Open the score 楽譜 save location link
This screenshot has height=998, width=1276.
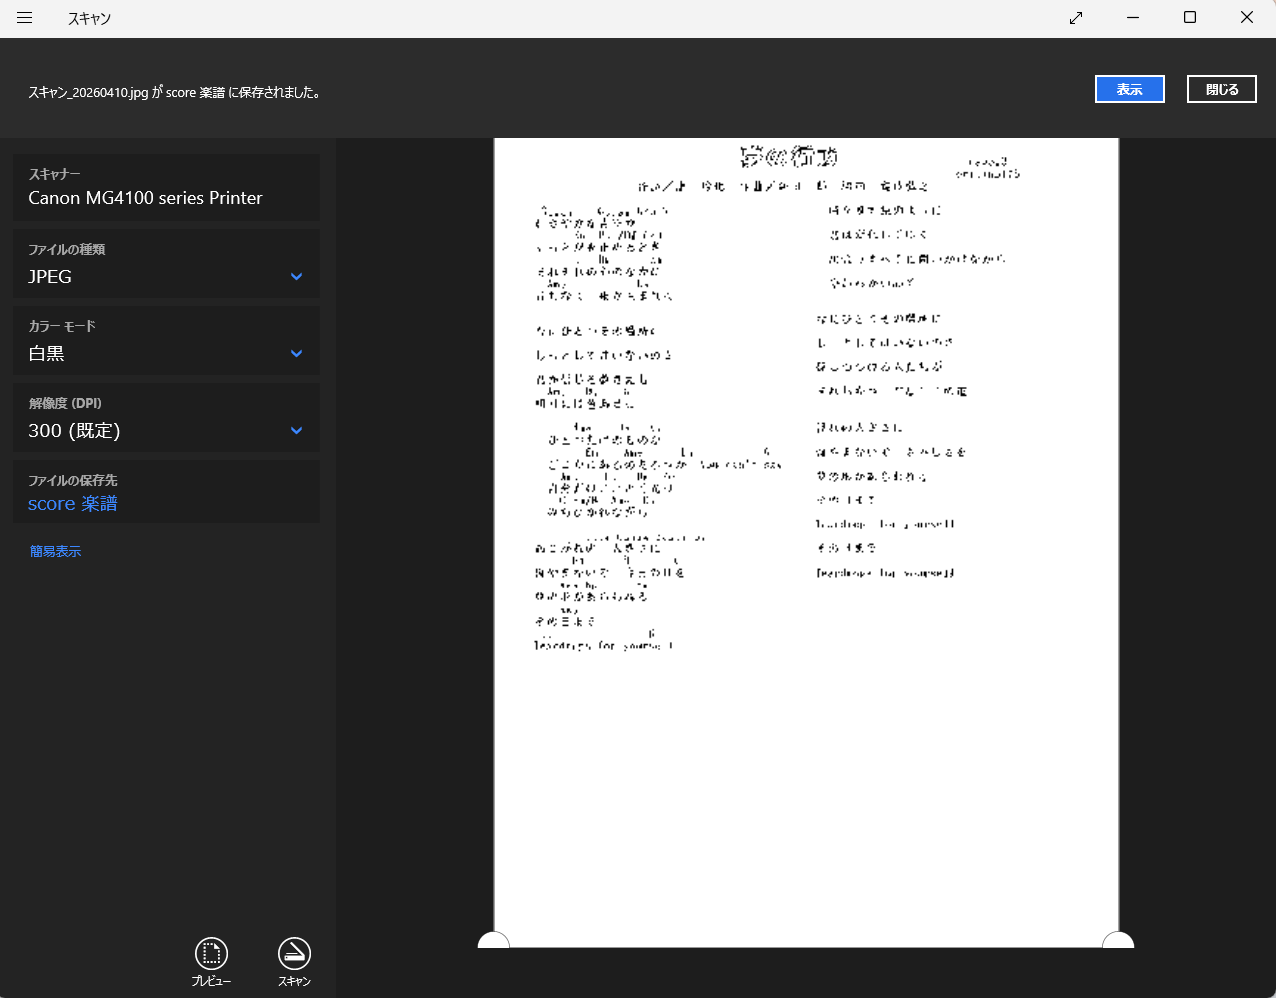(x=72, y=504)
